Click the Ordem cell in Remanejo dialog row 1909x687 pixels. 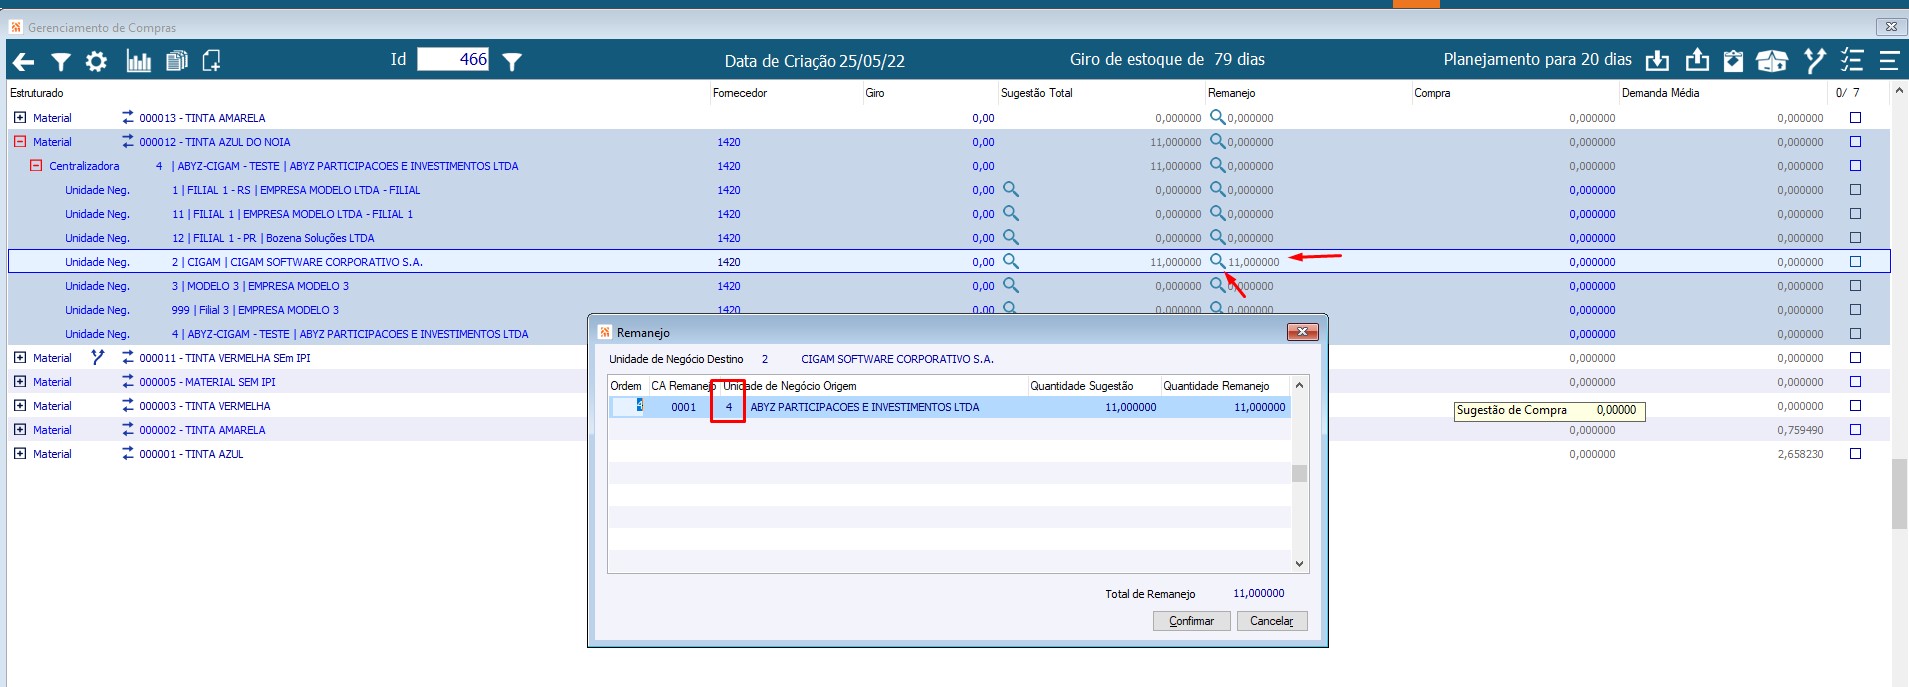tap(627, 406)
